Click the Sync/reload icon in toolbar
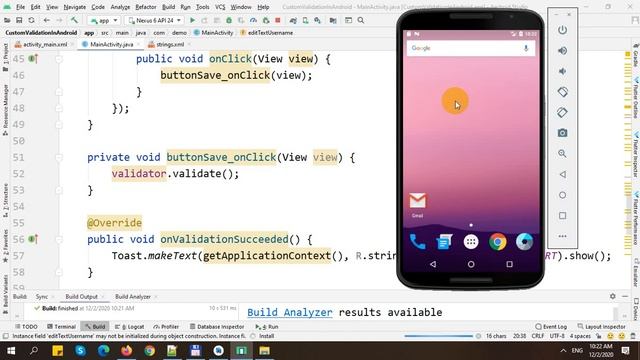The height and width of the screenshot is (360, 640). pos(31,20)
